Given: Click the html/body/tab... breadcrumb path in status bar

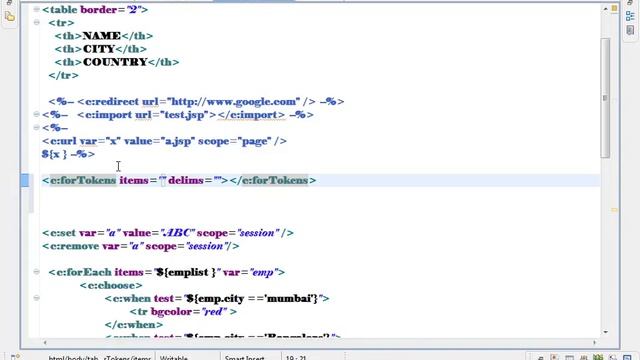Looking at the screenshot, I should [x=99, y=357].
